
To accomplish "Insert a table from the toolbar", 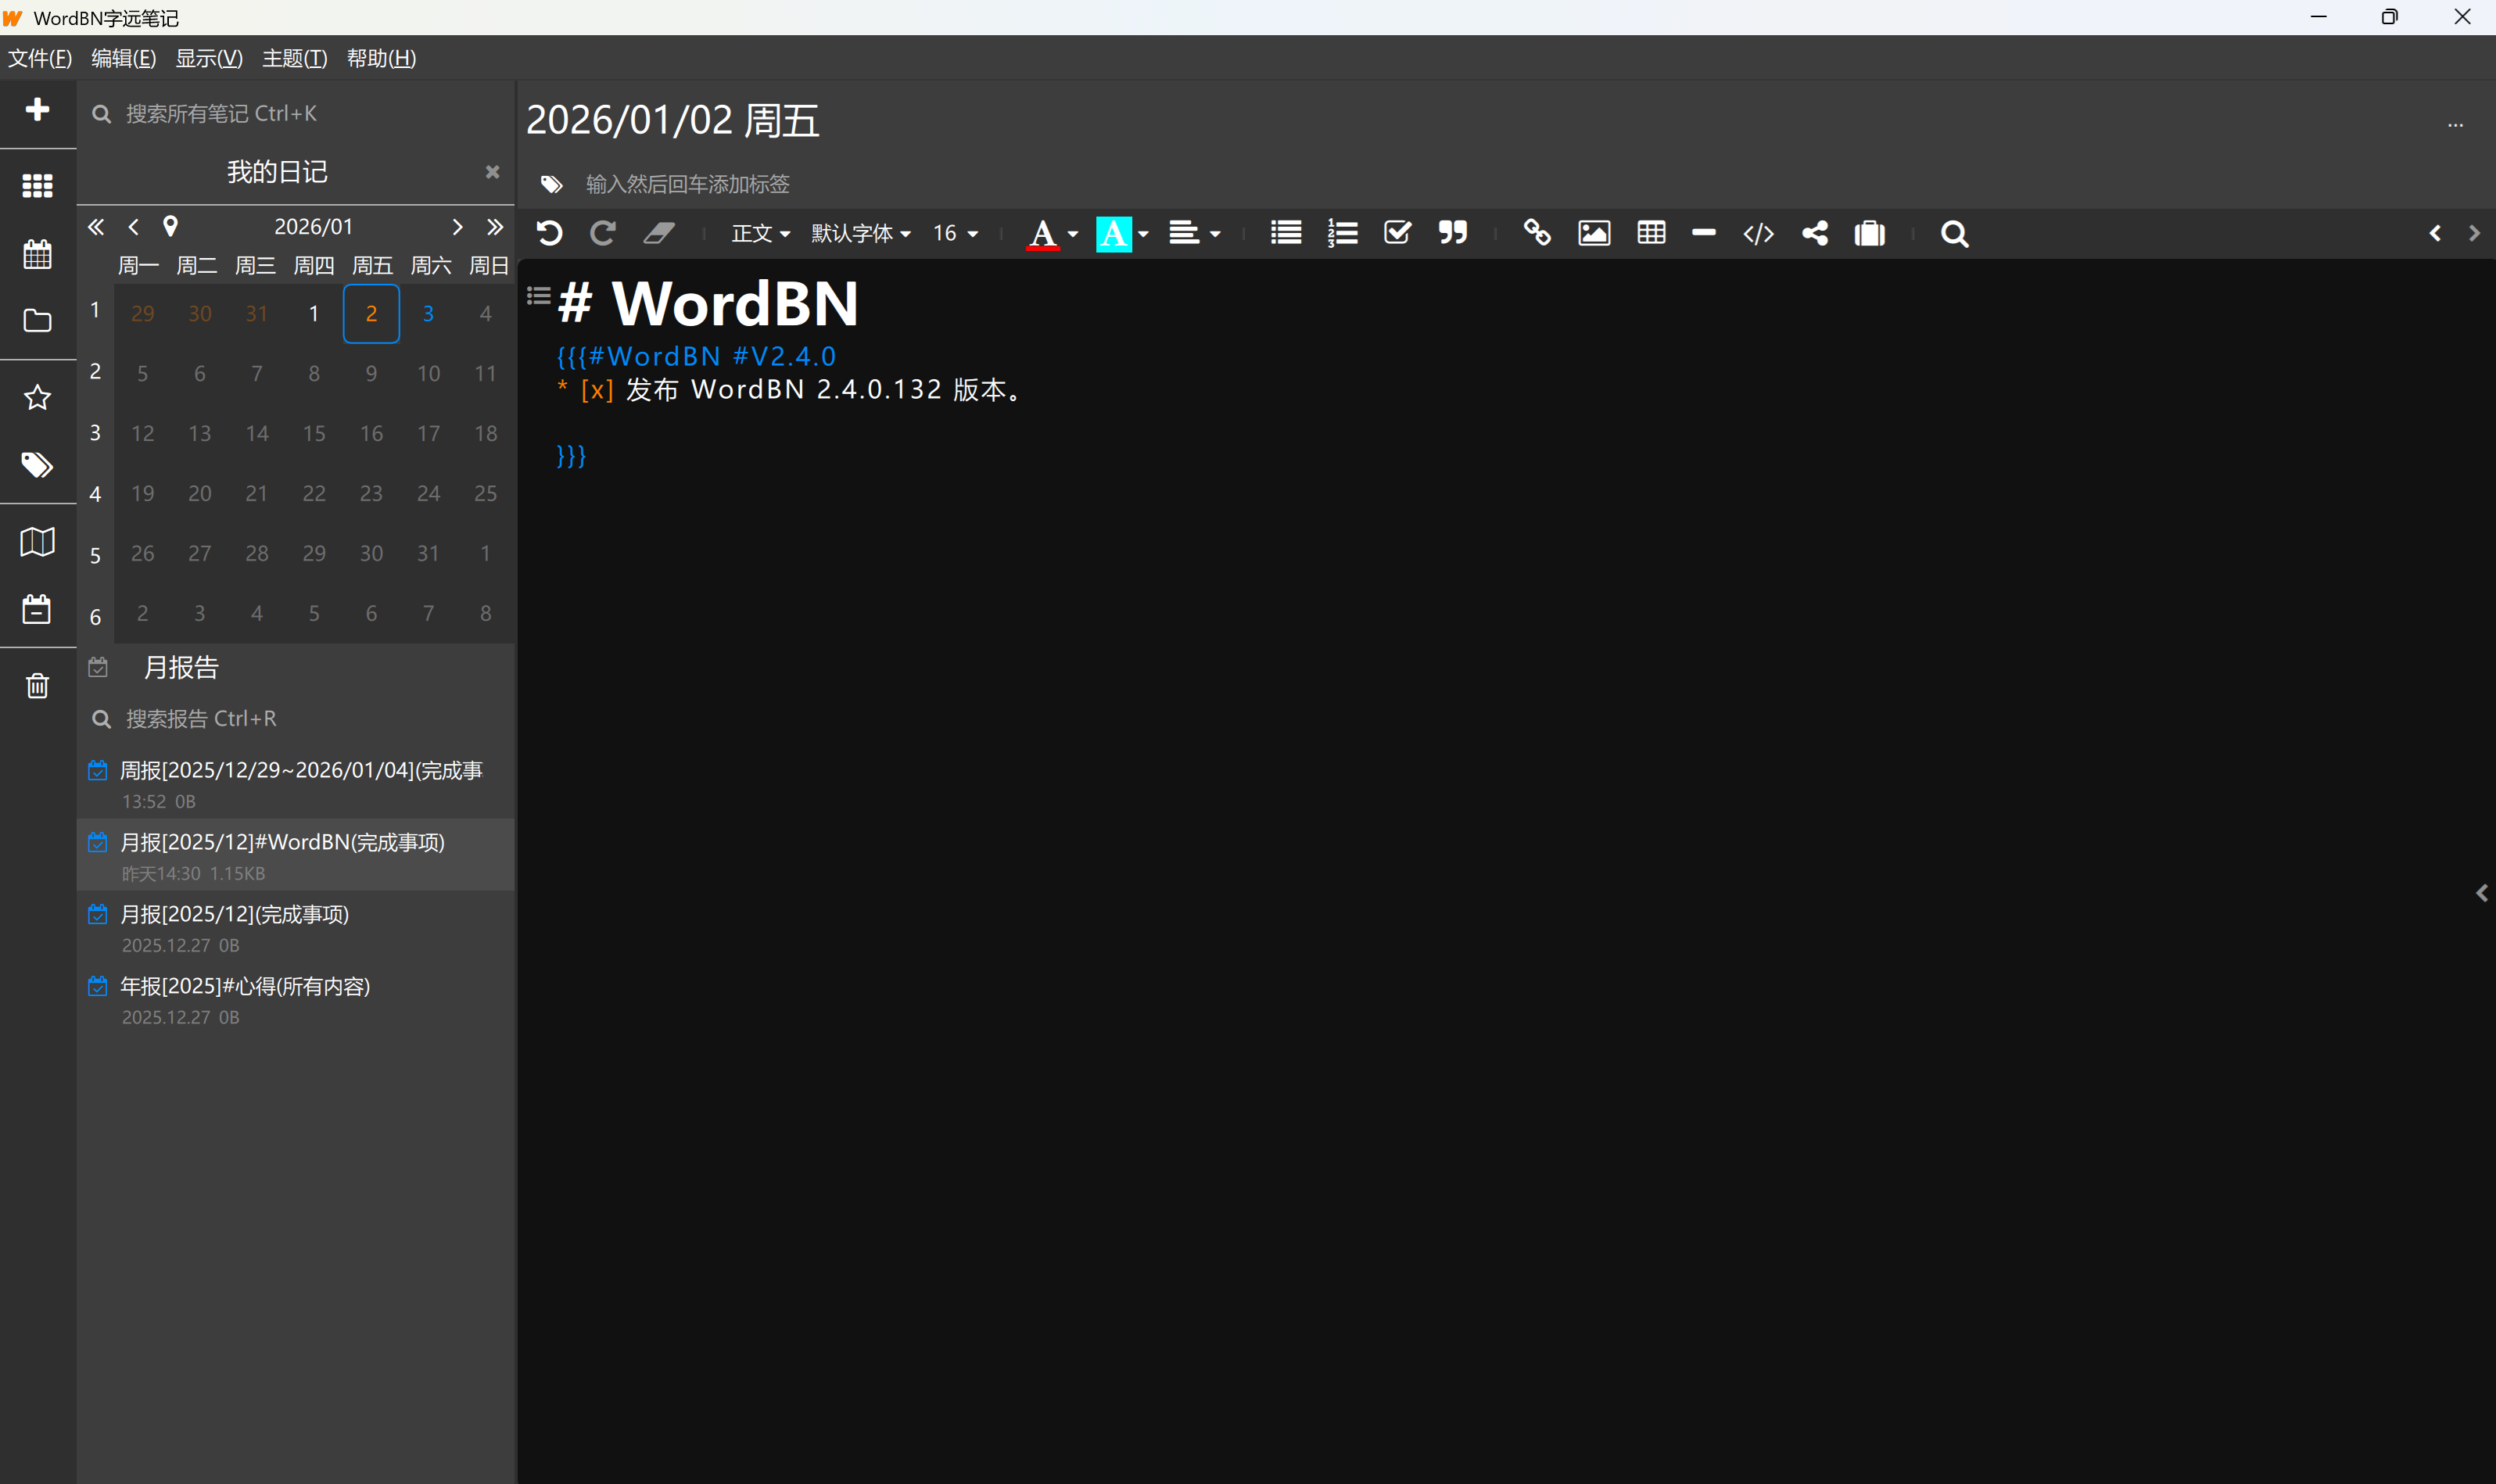I will tap(1650, 233).
